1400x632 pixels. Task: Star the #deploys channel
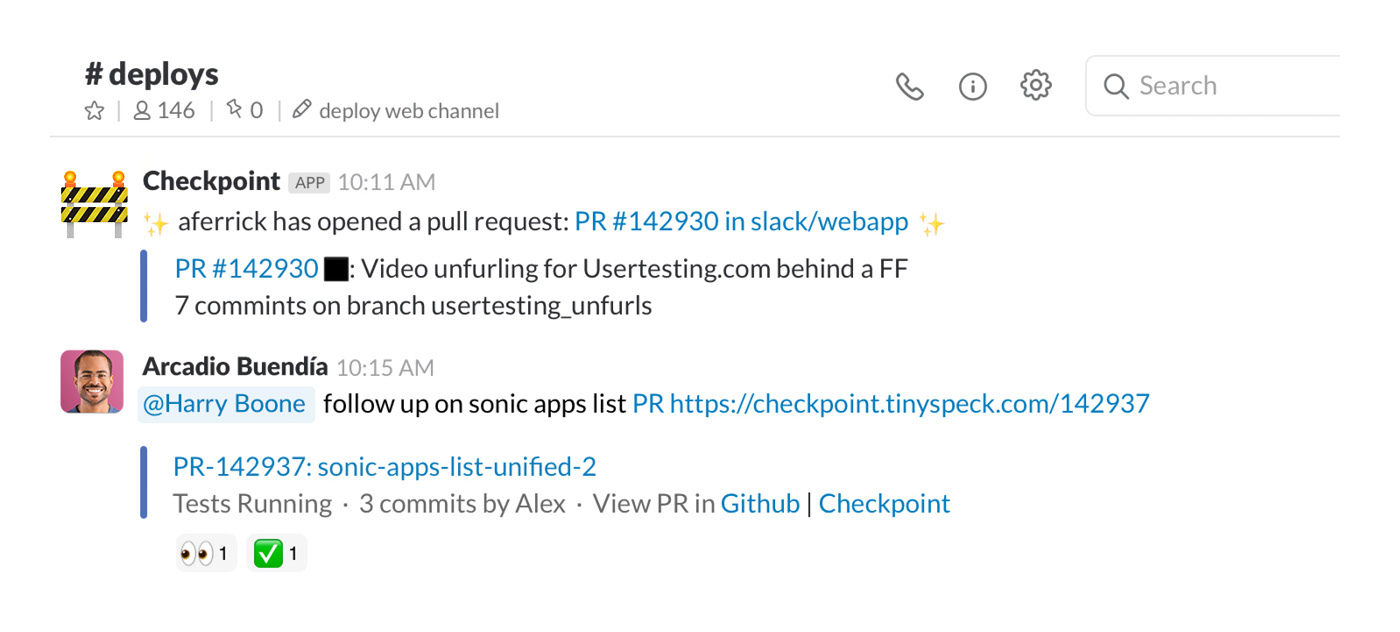94,111
